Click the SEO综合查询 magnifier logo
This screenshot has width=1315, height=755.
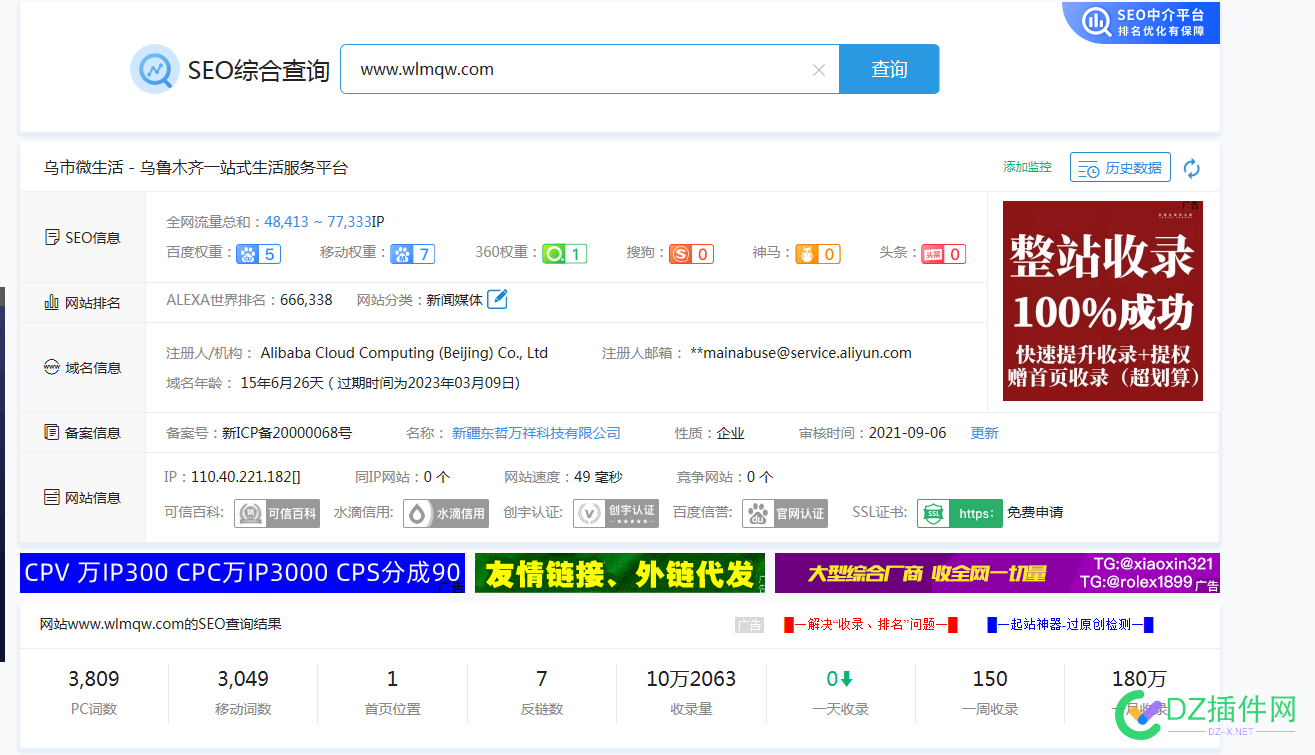tap(155, 69)
